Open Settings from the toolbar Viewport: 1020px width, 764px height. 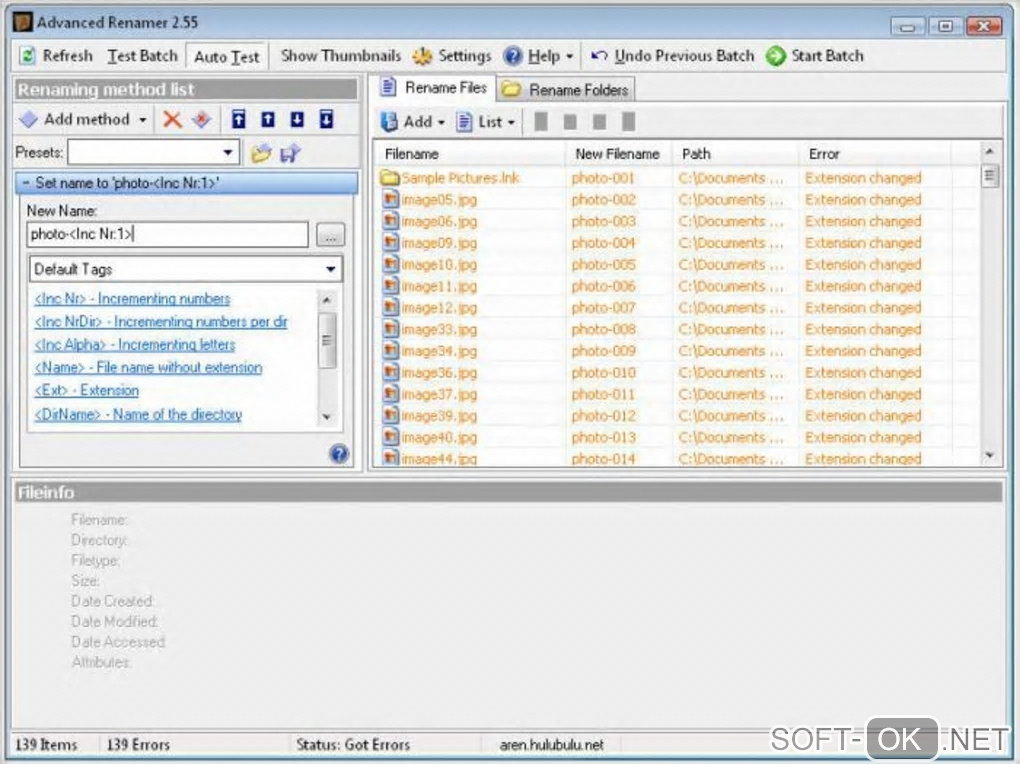452,56
